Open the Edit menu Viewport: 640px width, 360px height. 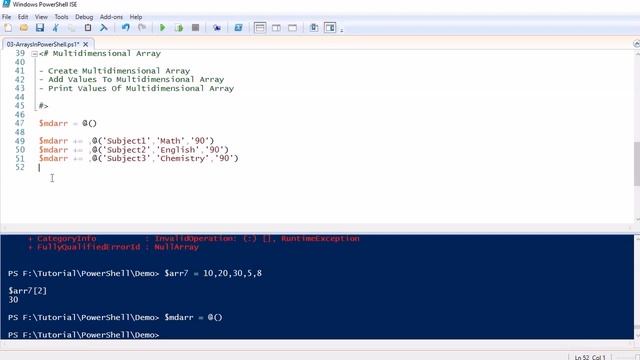pos(23,17)
